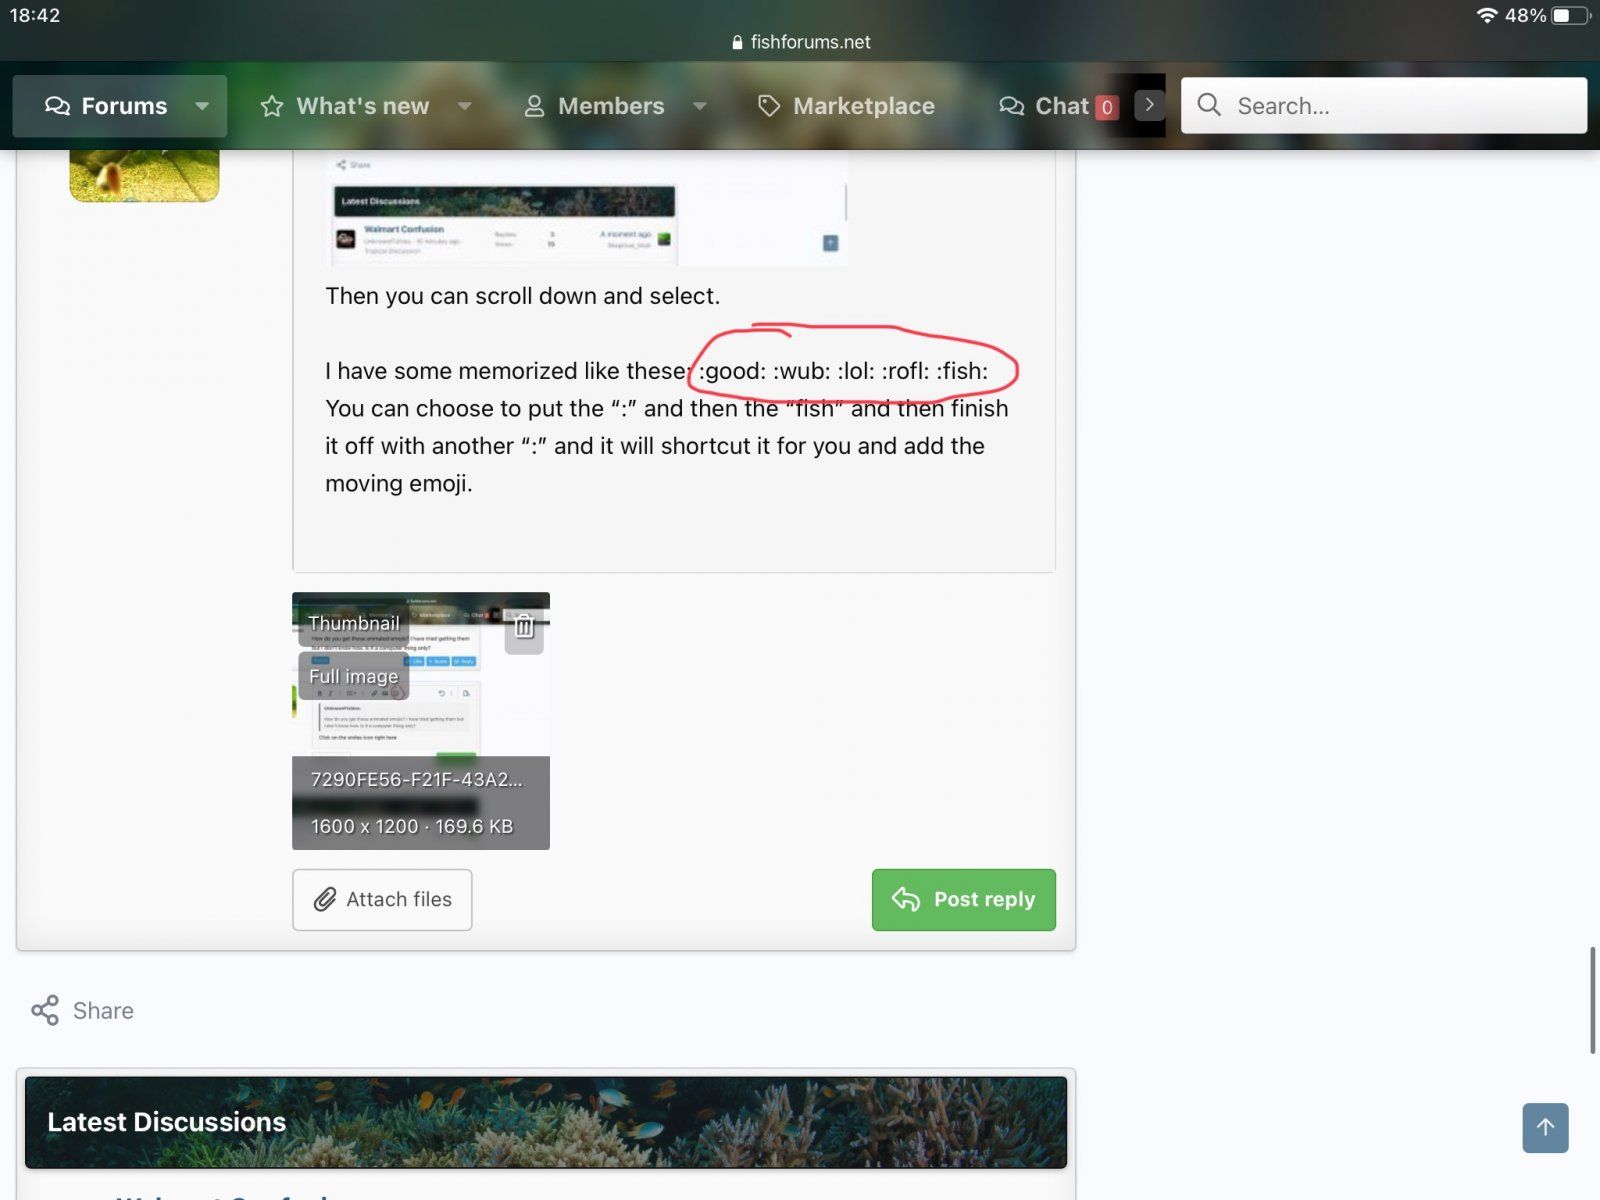Insert attachment as Full image
Screen dimensions: 1600x1200
coord(353,676)
